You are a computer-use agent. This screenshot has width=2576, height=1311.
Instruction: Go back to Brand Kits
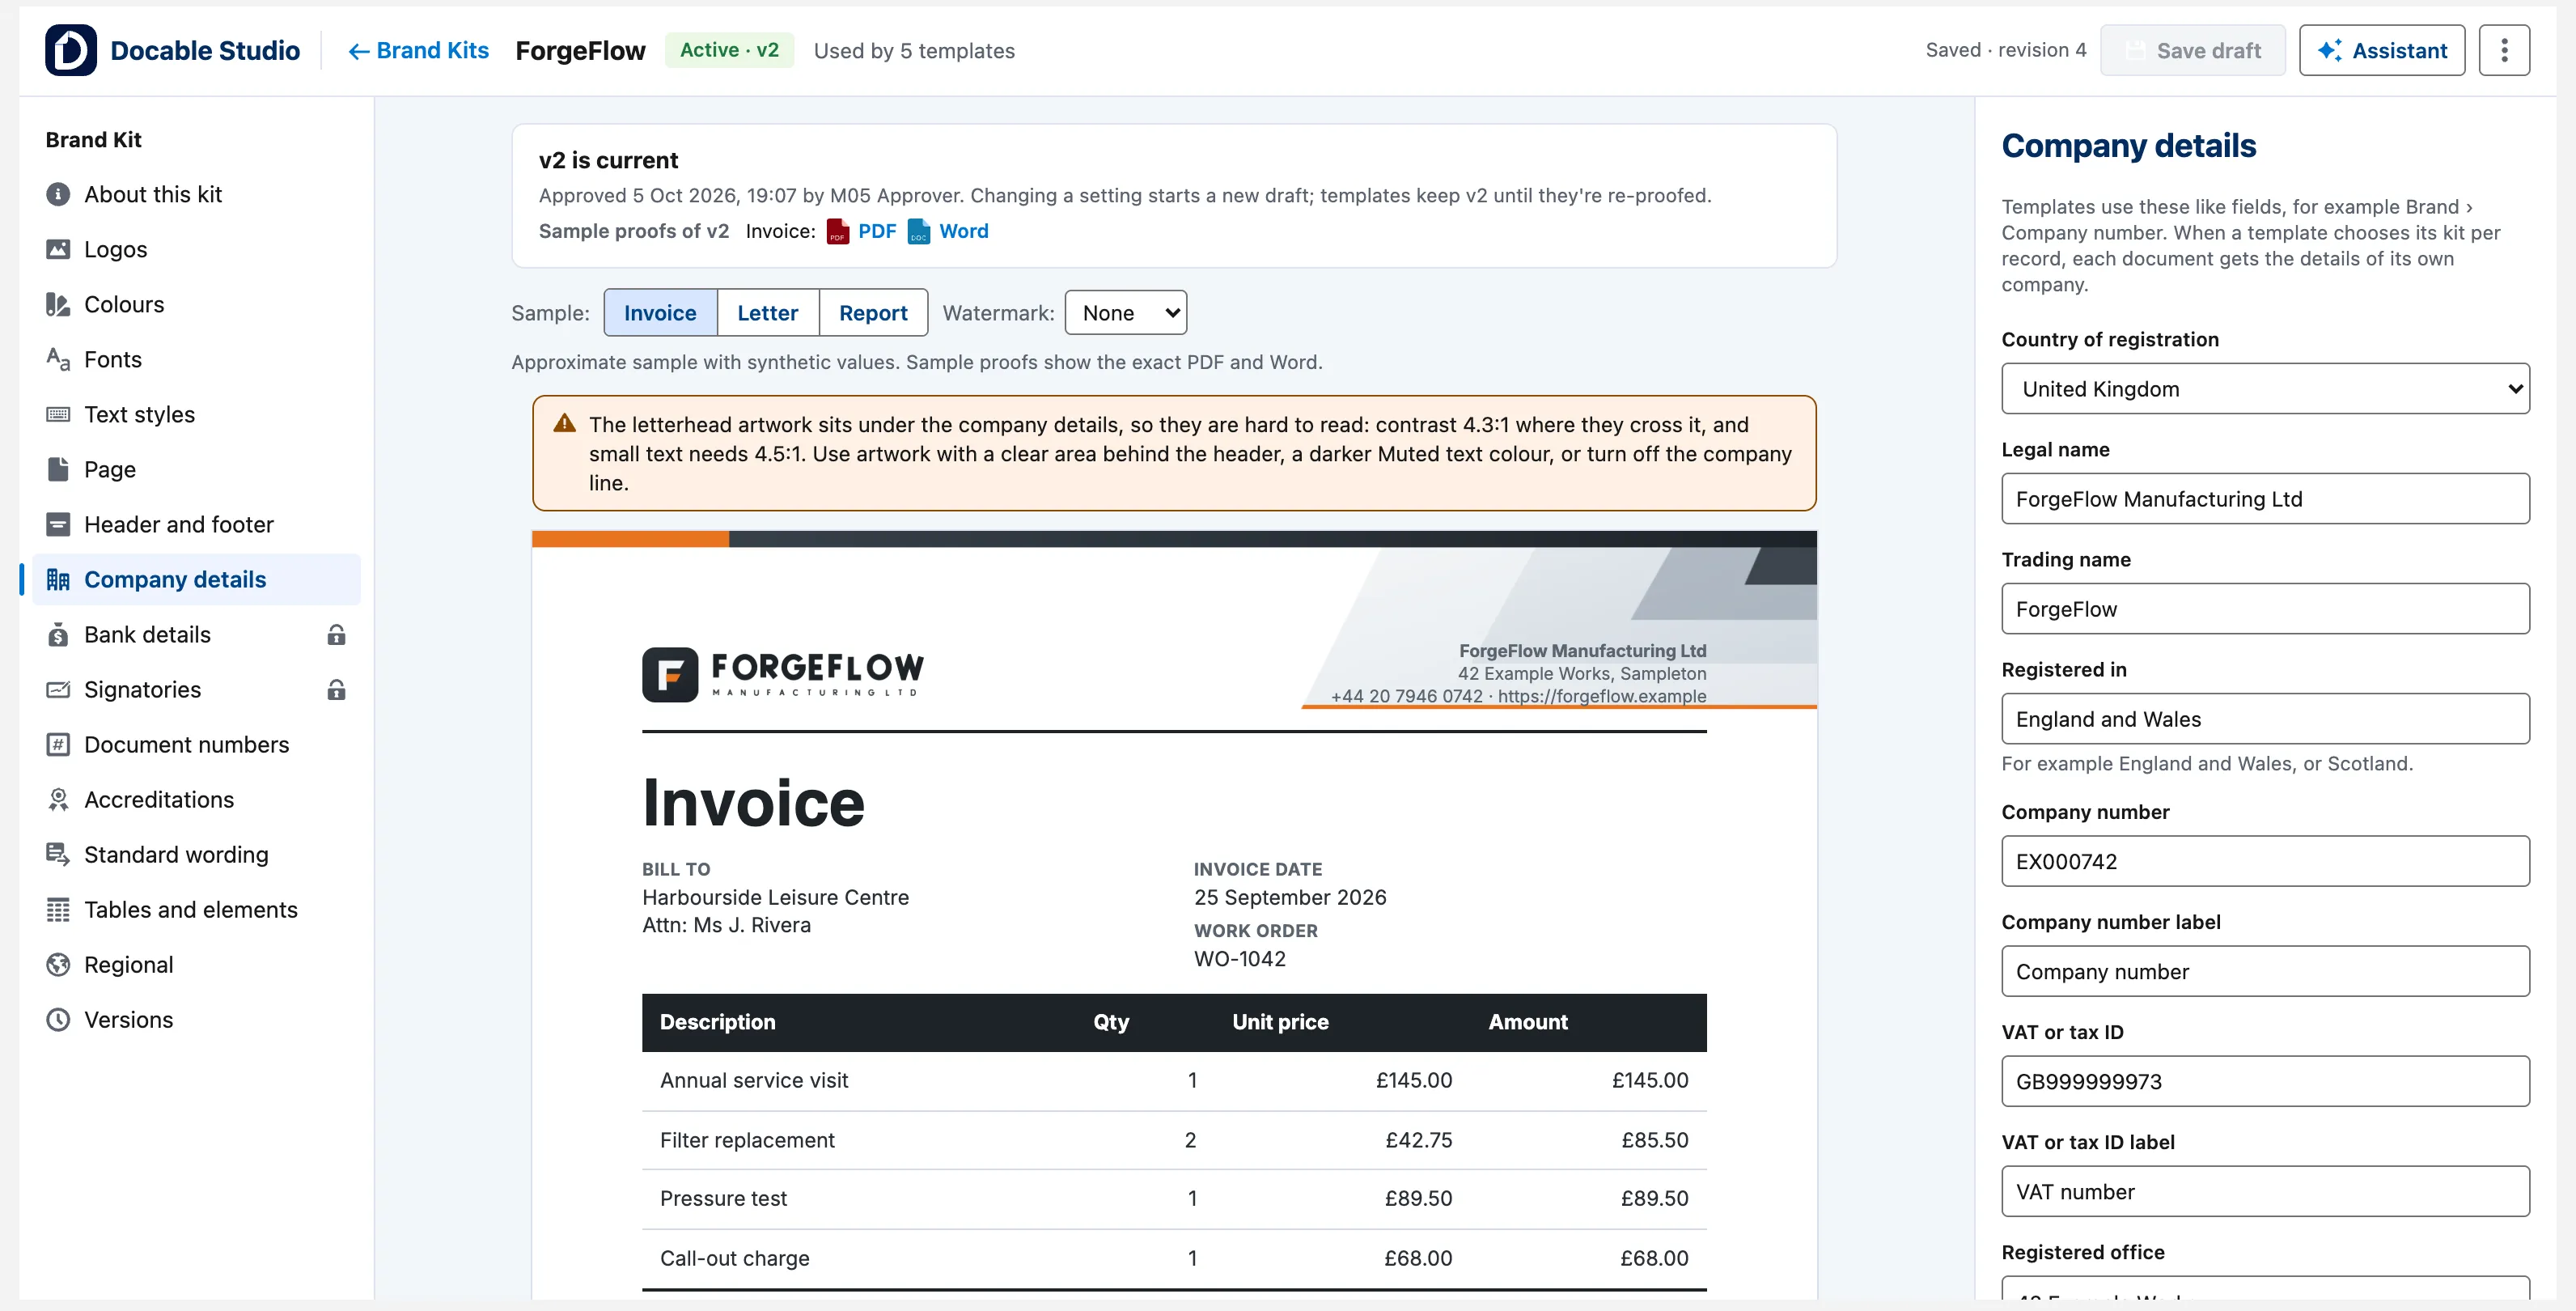tap(418, 50)
